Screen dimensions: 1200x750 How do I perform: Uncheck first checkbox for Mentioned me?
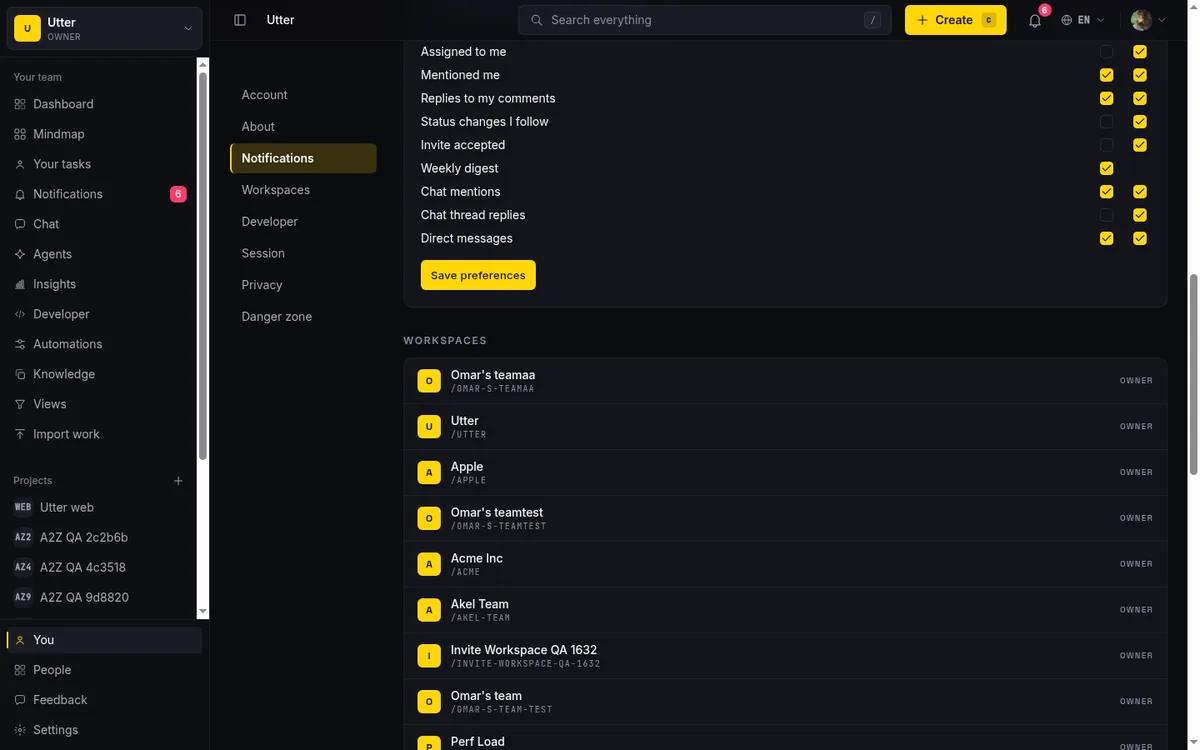(1106, 75)
